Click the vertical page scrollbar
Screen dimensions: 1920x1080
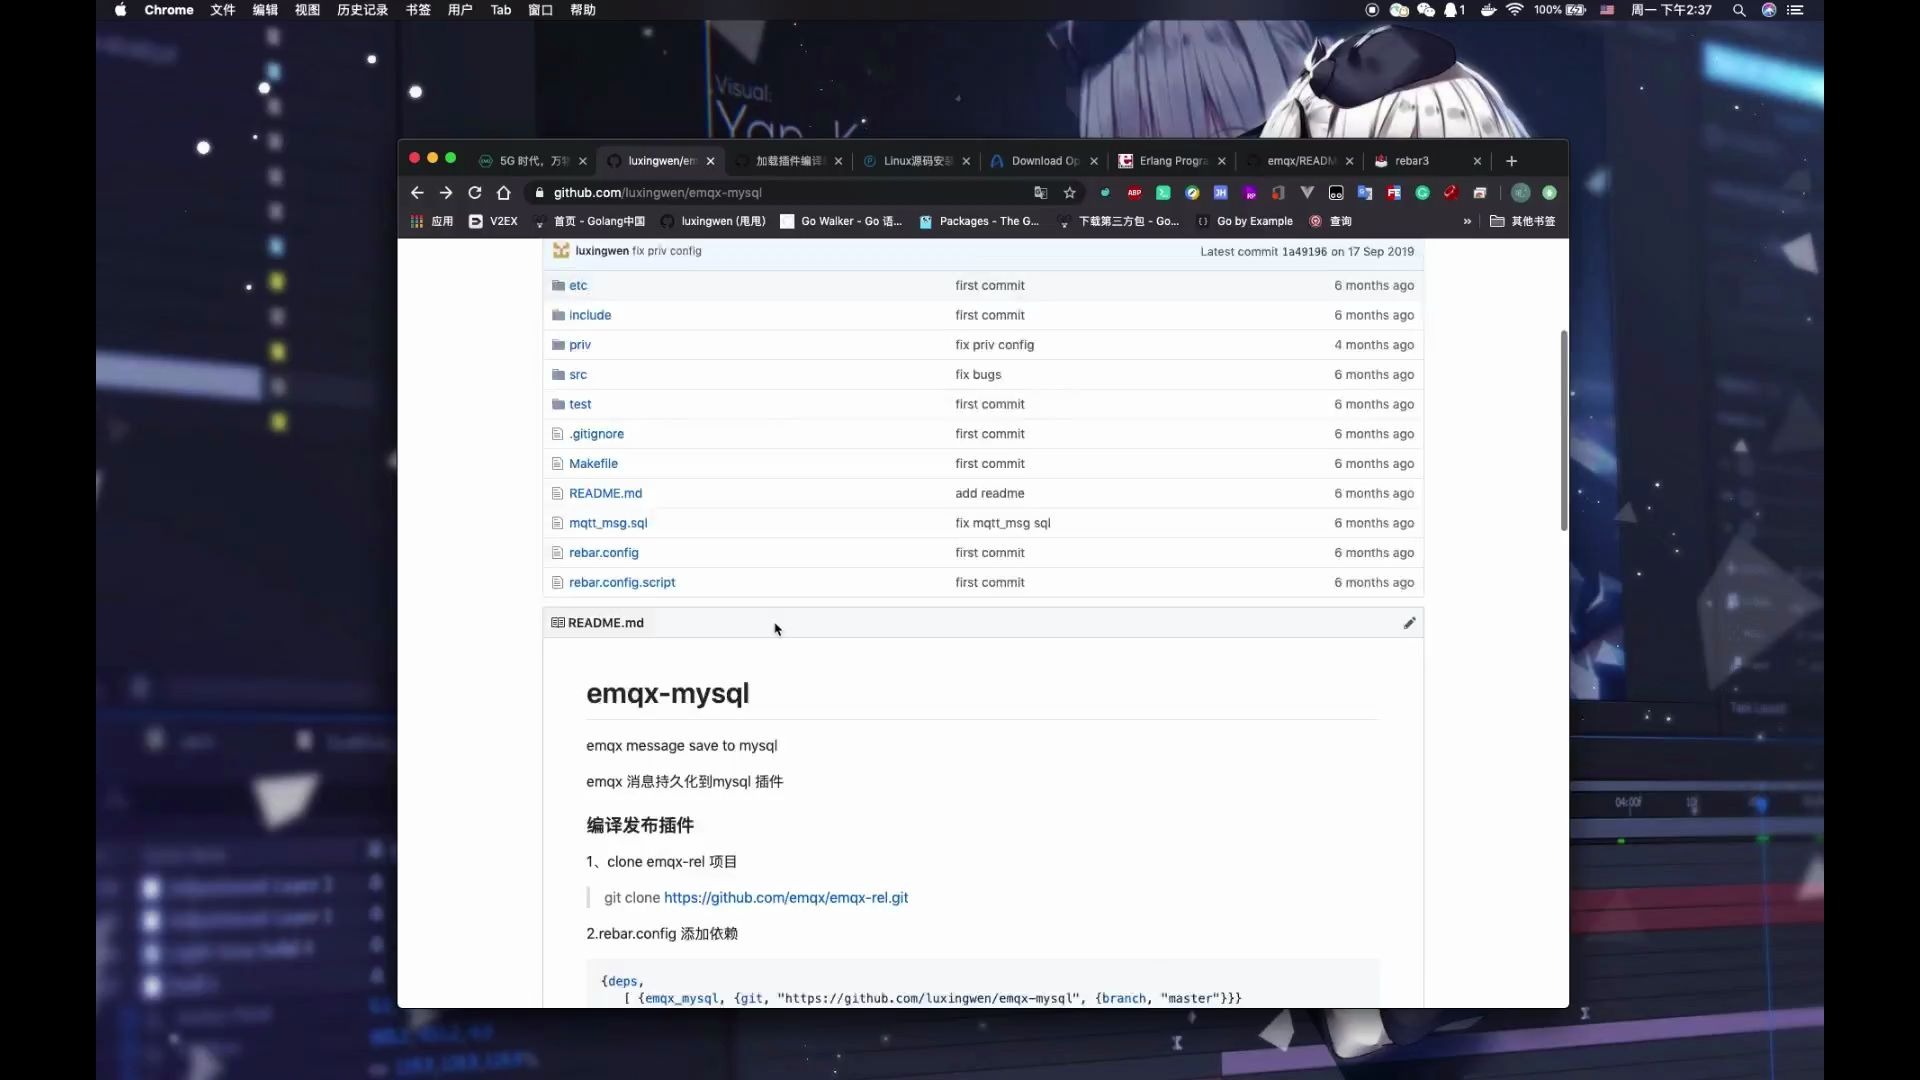click(x=1564, y=430)
